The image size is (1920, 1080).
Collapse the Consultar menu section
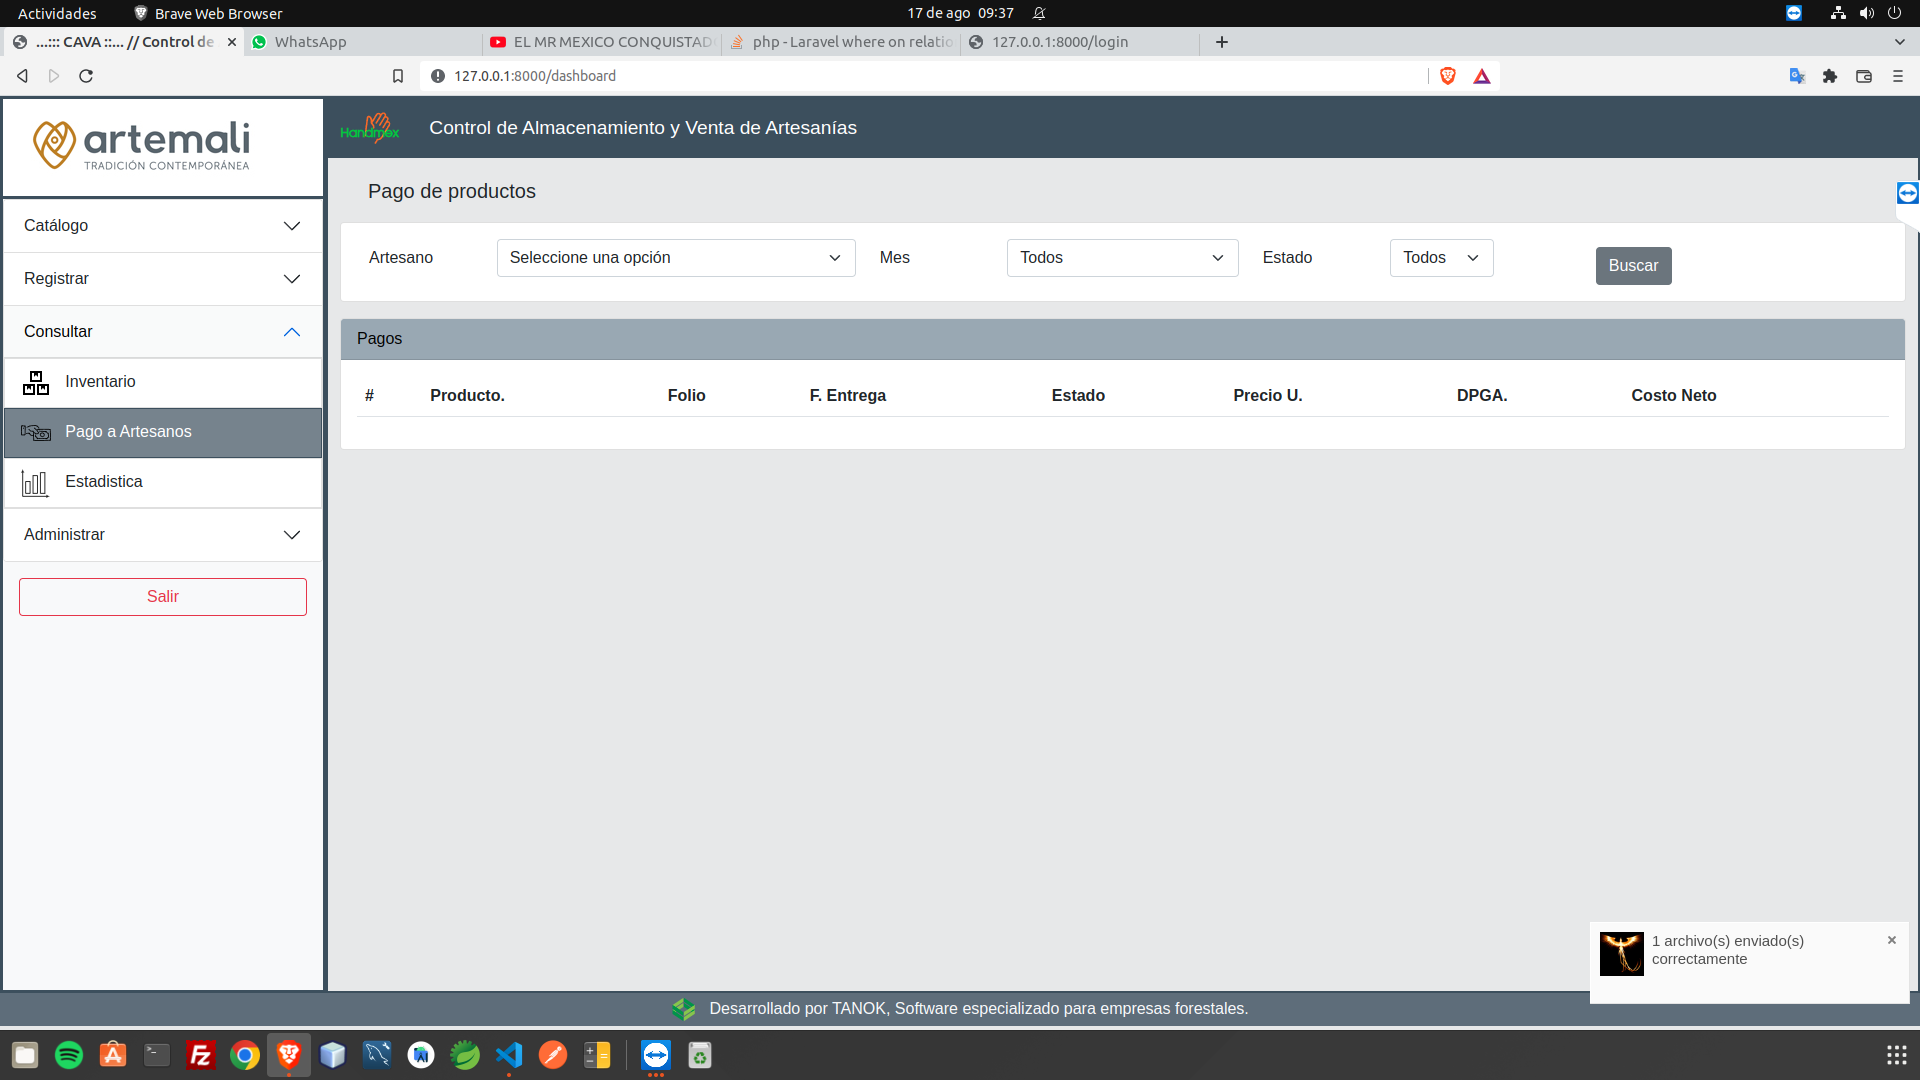[x=162, y=332]
